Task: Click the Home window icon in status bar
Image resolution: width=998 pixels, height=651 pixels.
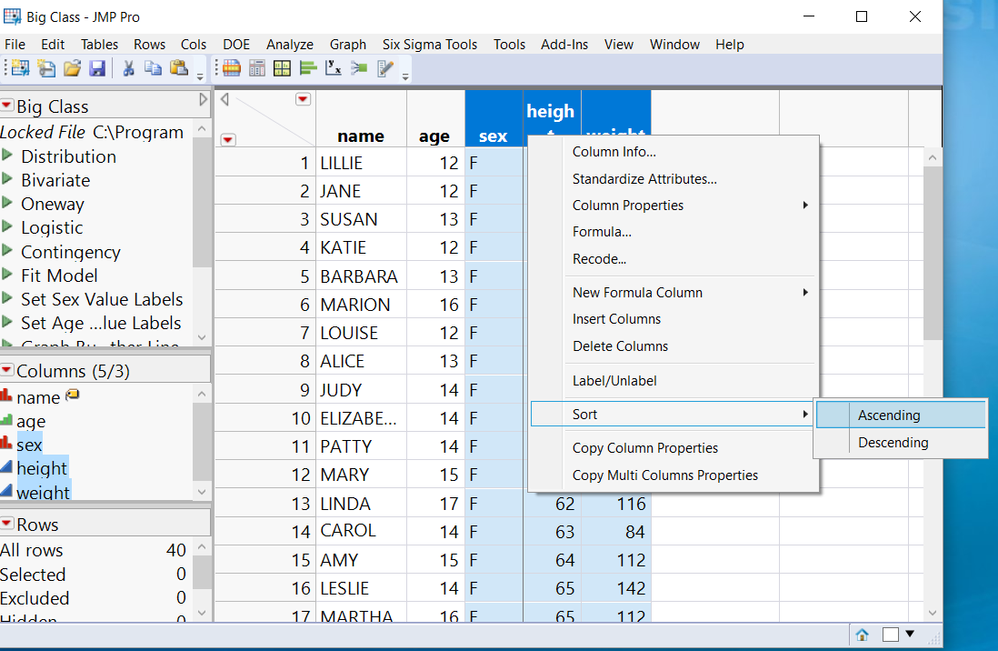Action: (x=861, y=635)
